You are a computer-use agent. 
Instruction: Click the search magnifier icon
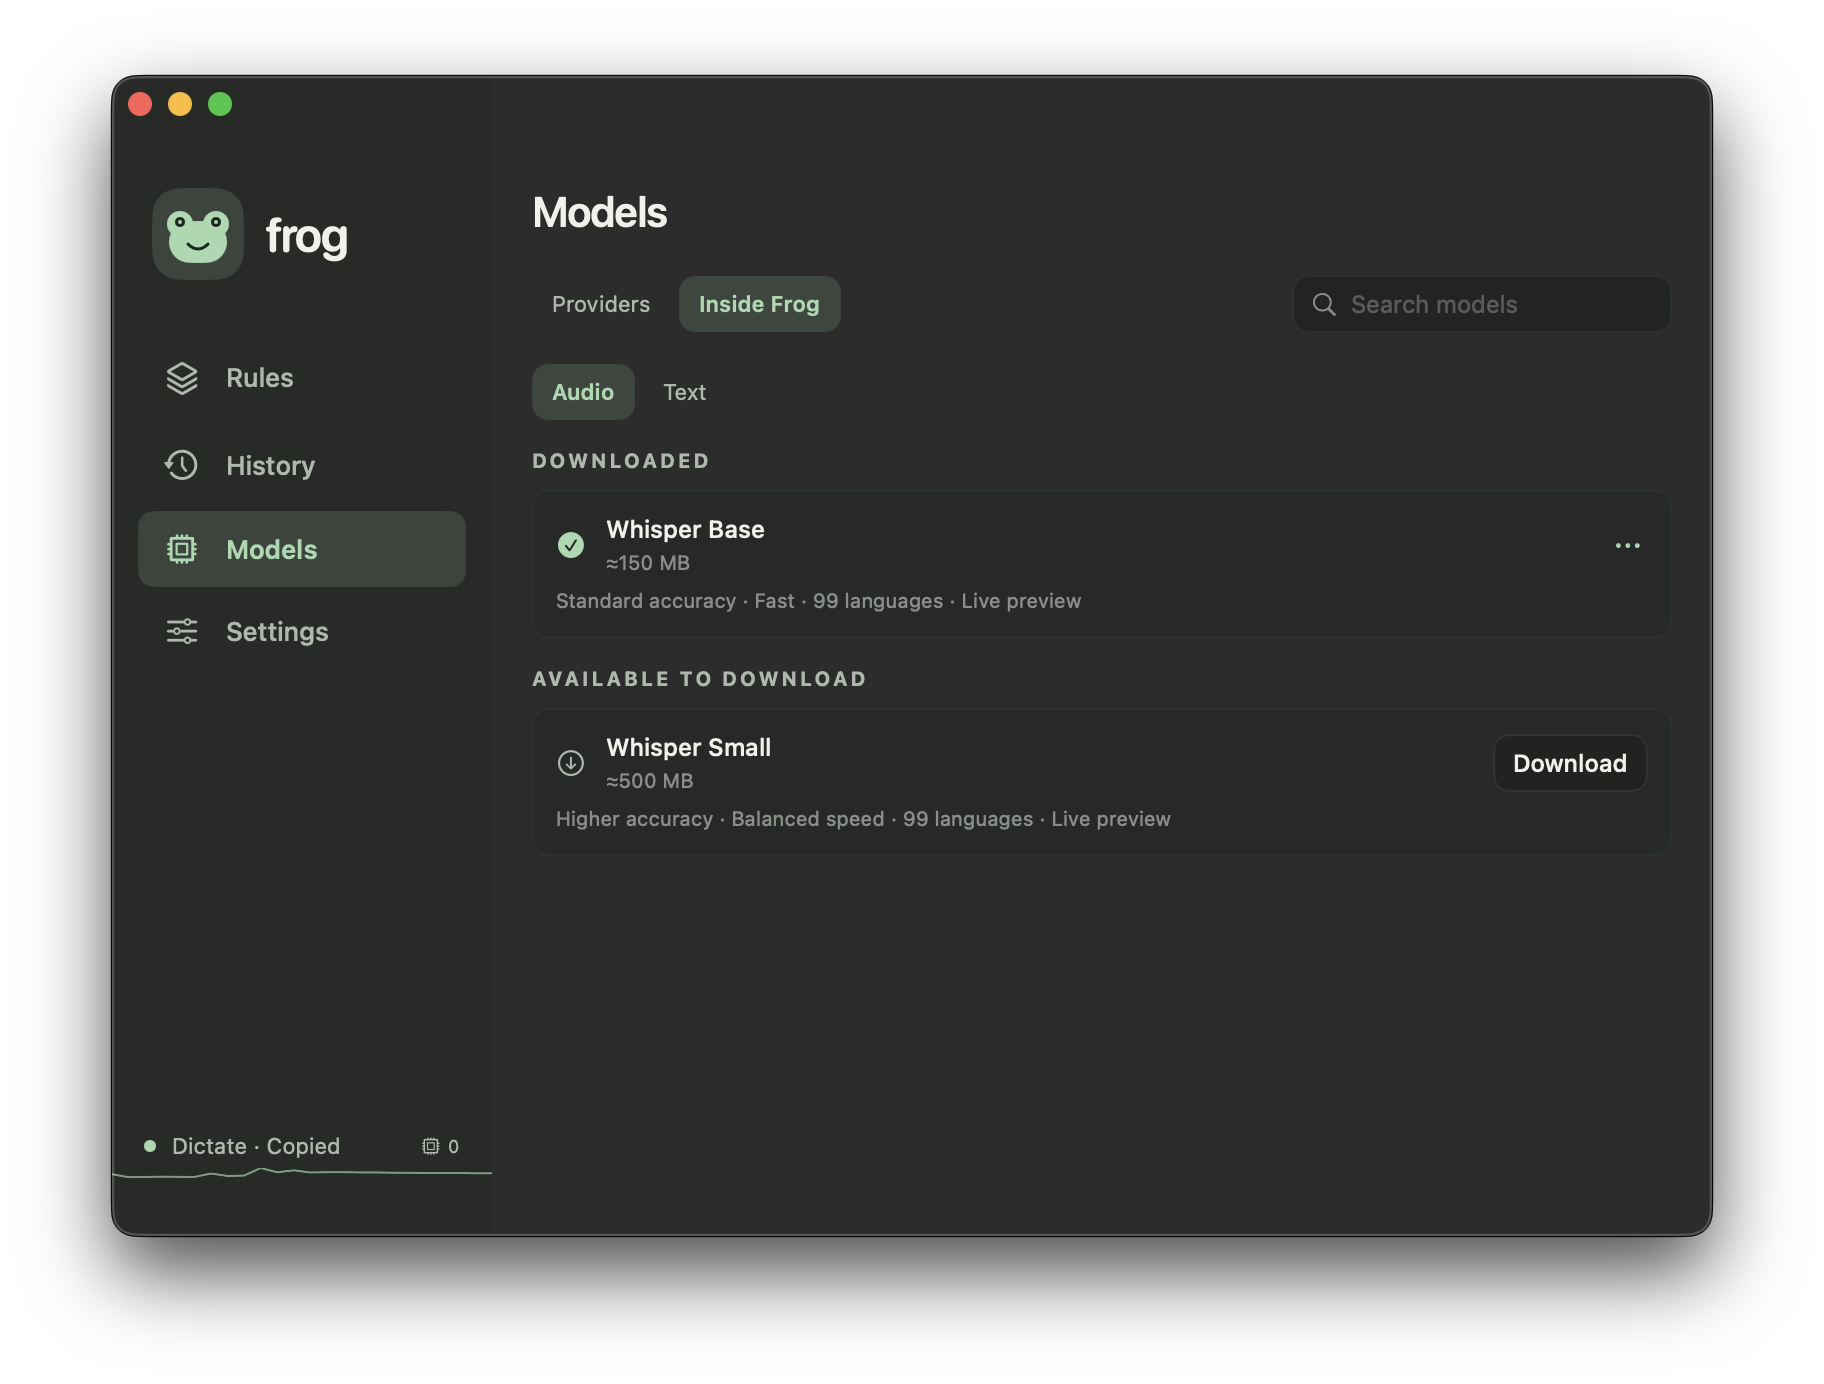pyautogui.click(x=1324, y=304)
